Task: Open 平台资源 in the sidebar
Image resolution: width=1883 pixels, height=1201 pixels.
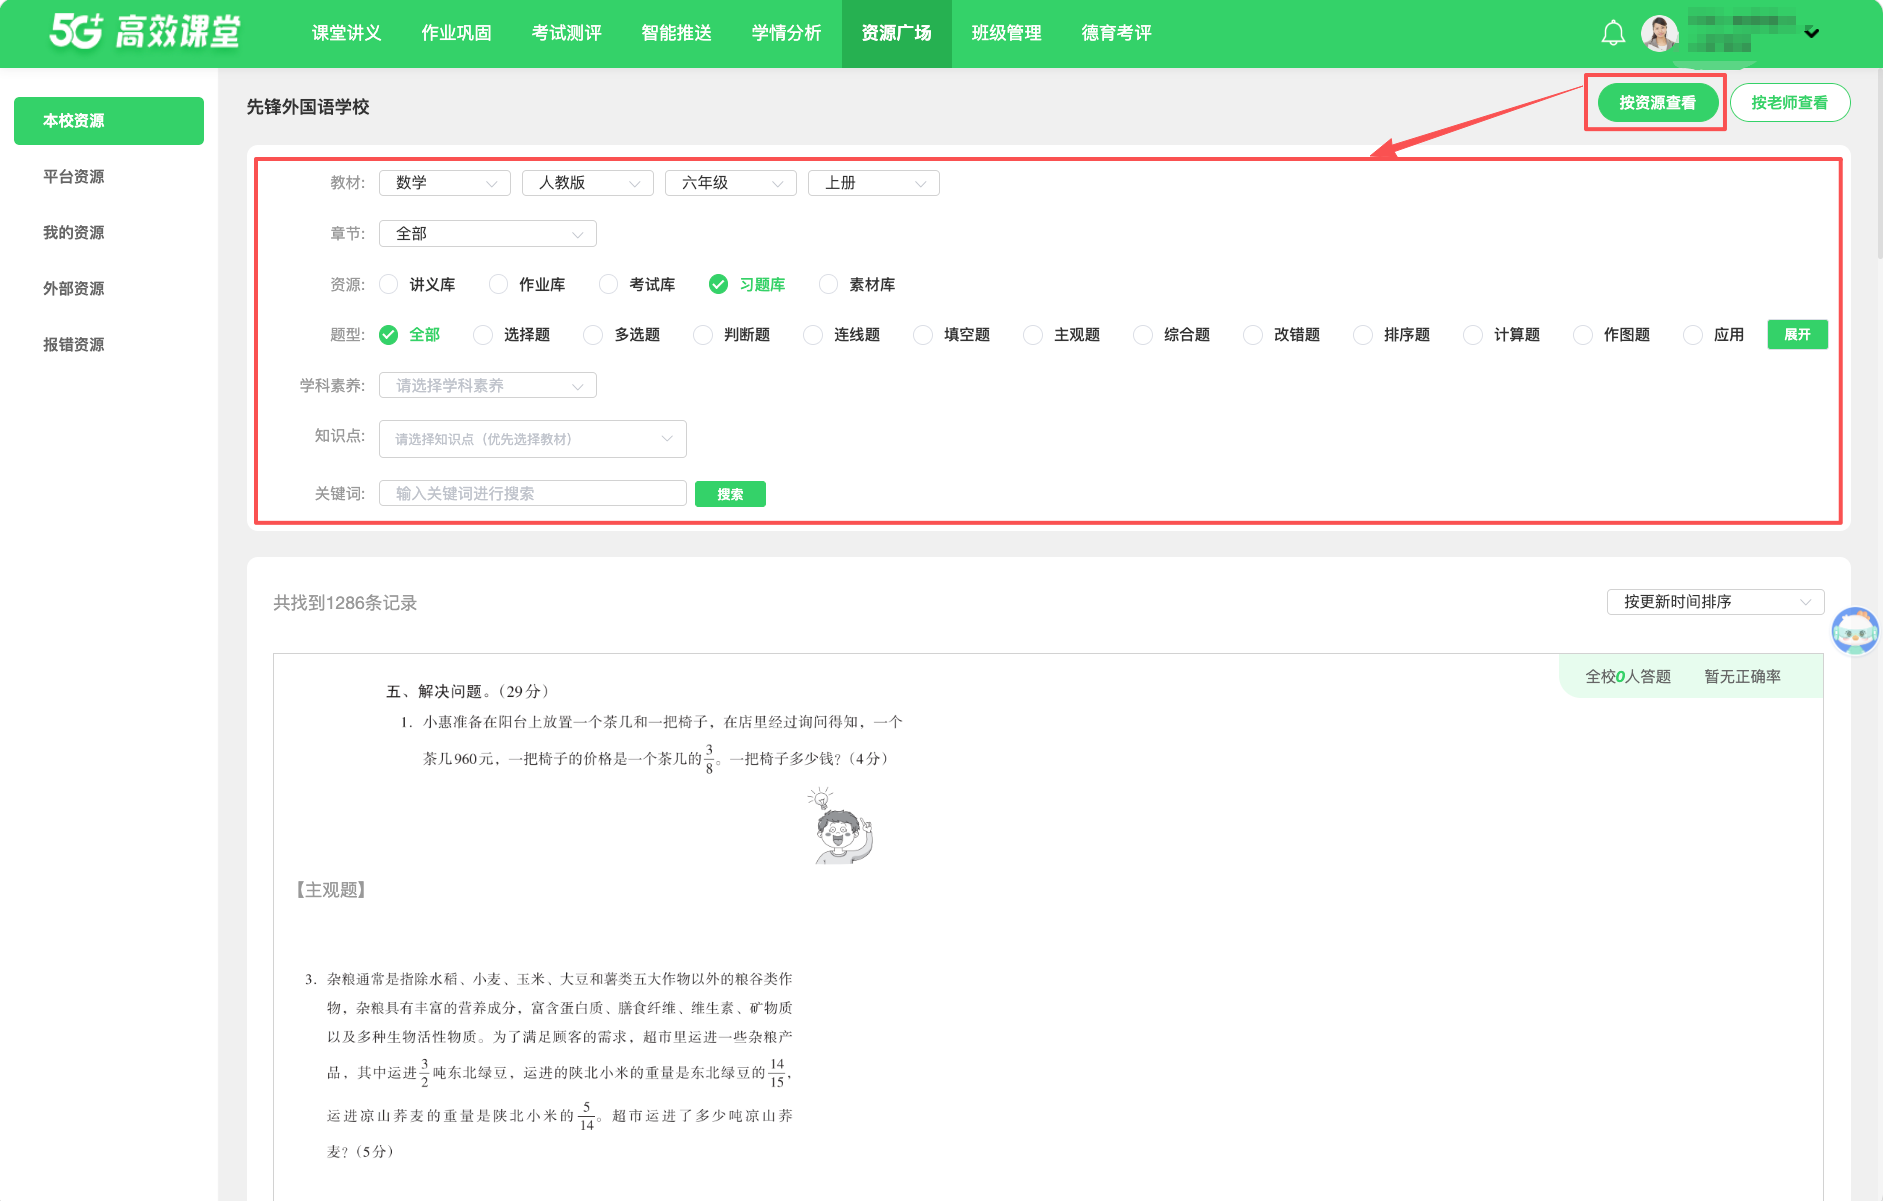Action: pyautogui.click(x=109, y=177)
